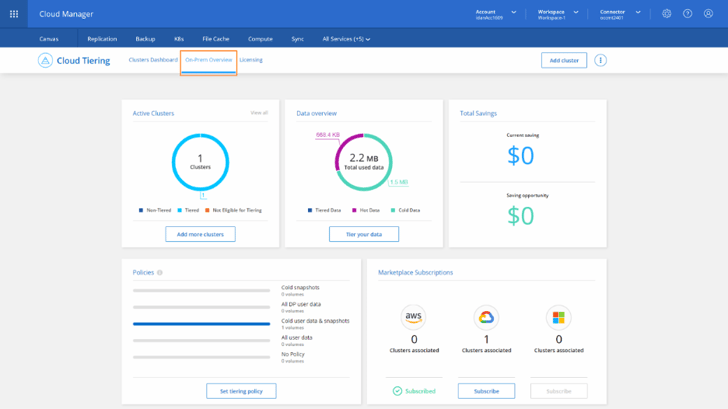
Task: Open the user profile icon
Action: pos(708,14)
